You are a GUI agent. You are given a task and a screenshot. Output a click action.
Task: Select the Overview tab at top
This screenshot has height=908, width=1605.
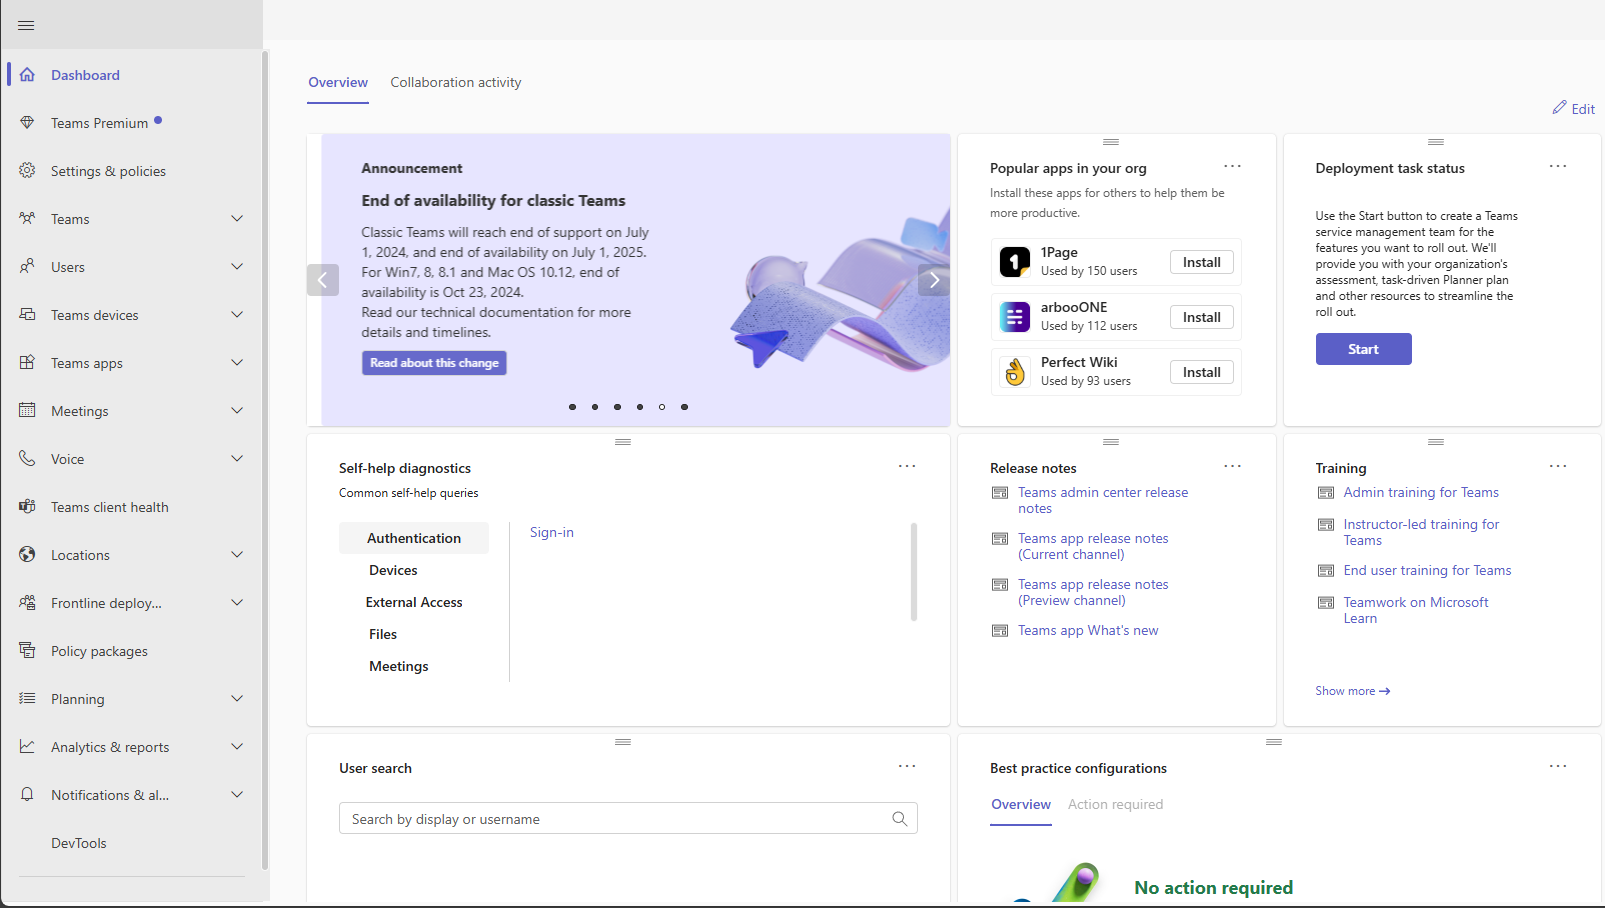(x=338, y=83)
